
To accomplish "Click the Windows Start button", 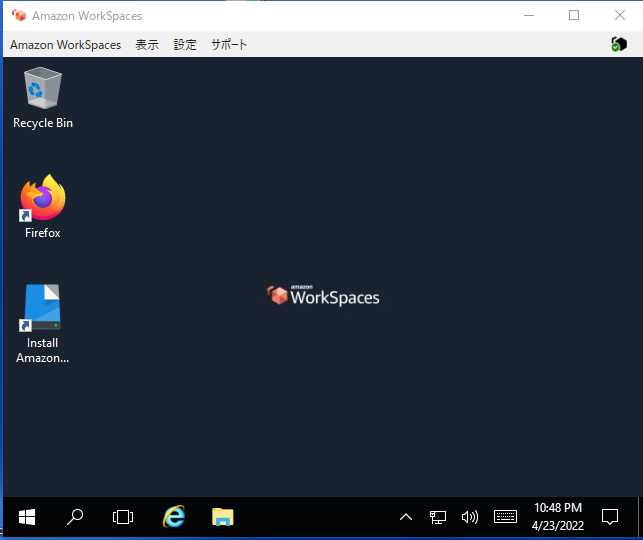I will (27, 517).
